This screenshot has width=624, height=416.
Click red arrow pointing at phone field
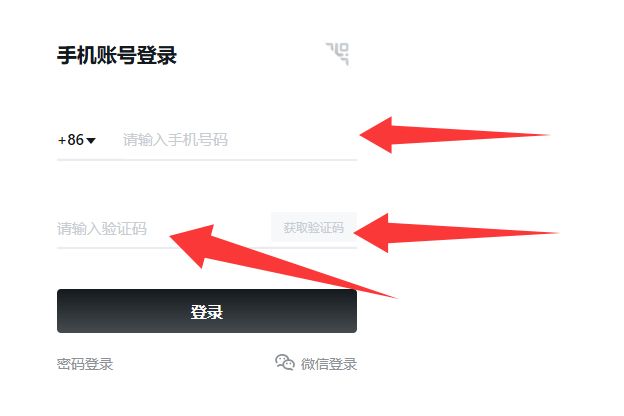coord(454,135)
